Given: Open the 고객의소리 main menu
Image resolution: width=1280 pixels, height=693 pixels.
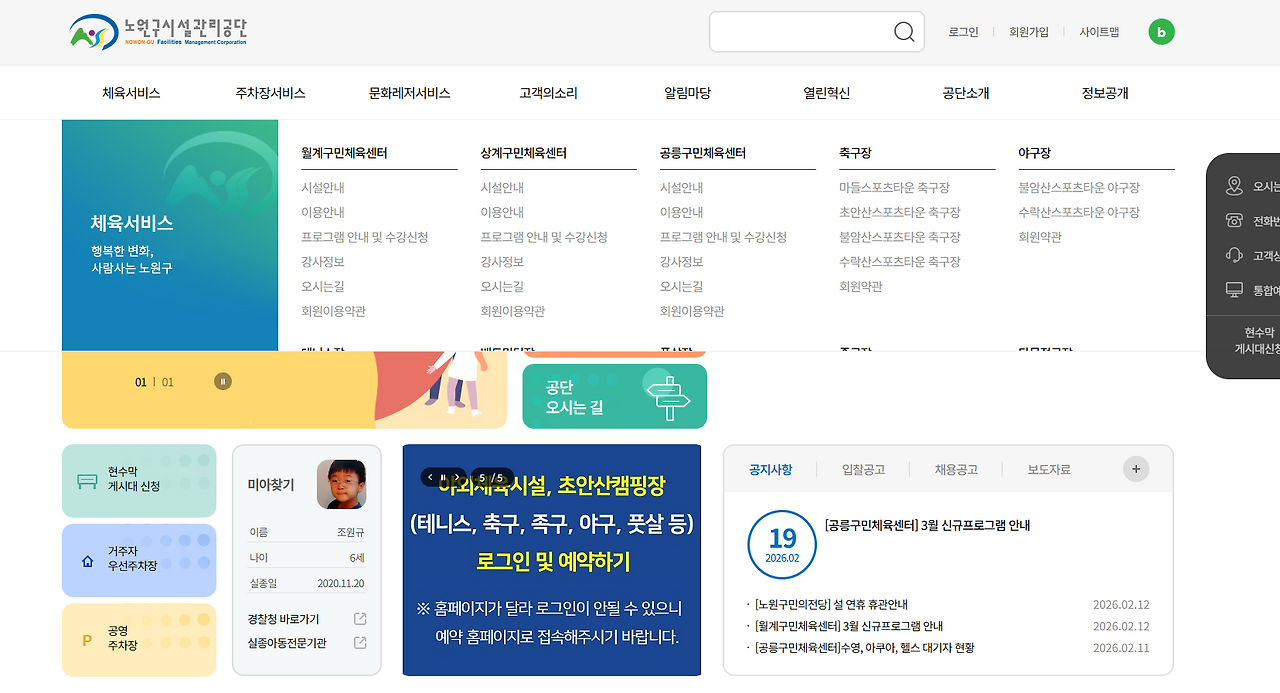Looking at the screenshot, I should point(548,93).
